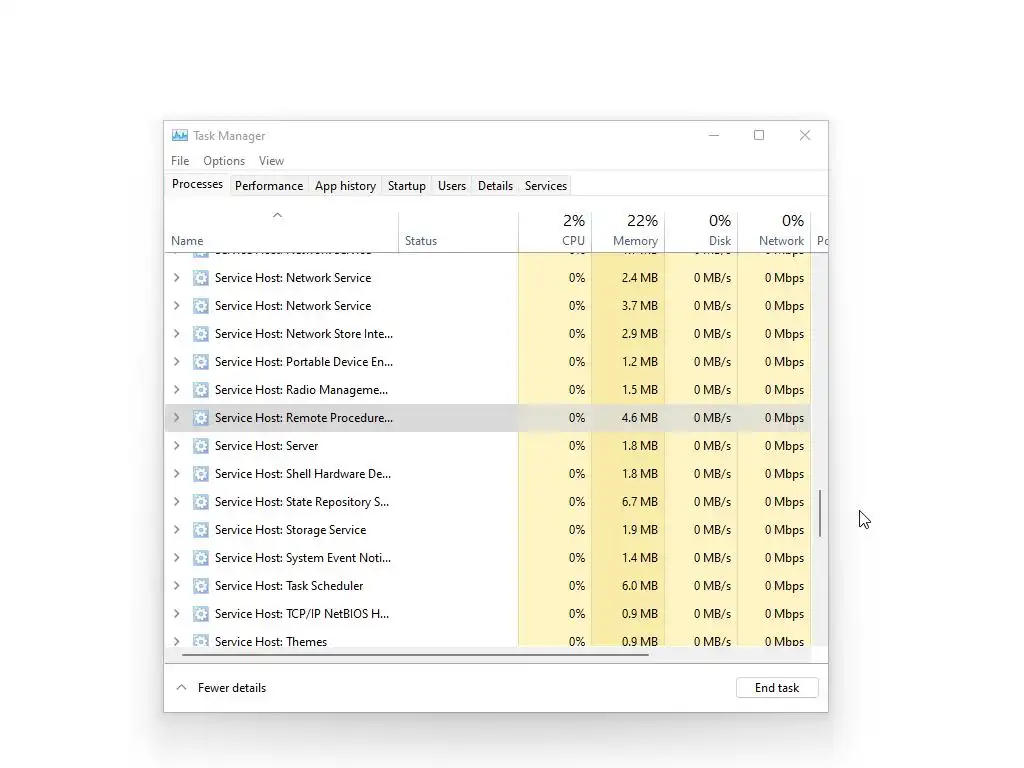Open the Startup tab
The width and height of the screenshot is (1024, 768).
pyautogui.click(x=407, y=185)
